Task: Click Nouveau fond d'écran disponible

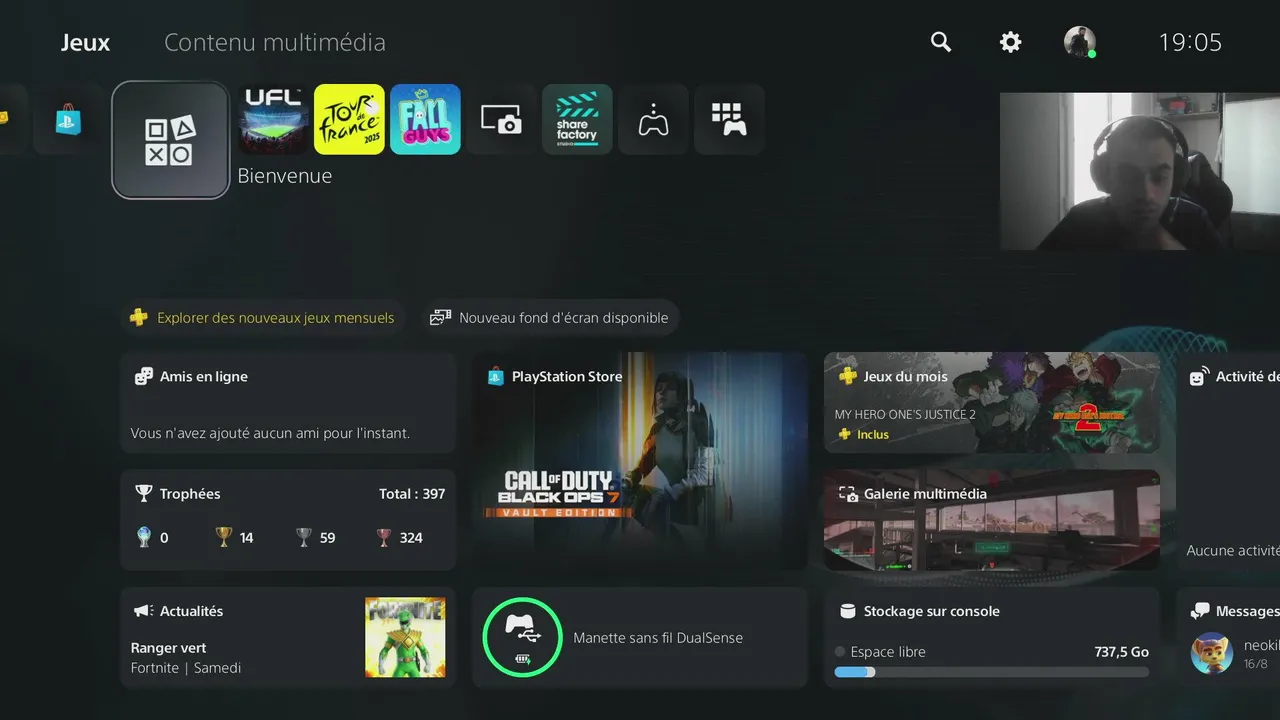Action: pyautogui.click(x=550, y=318)
